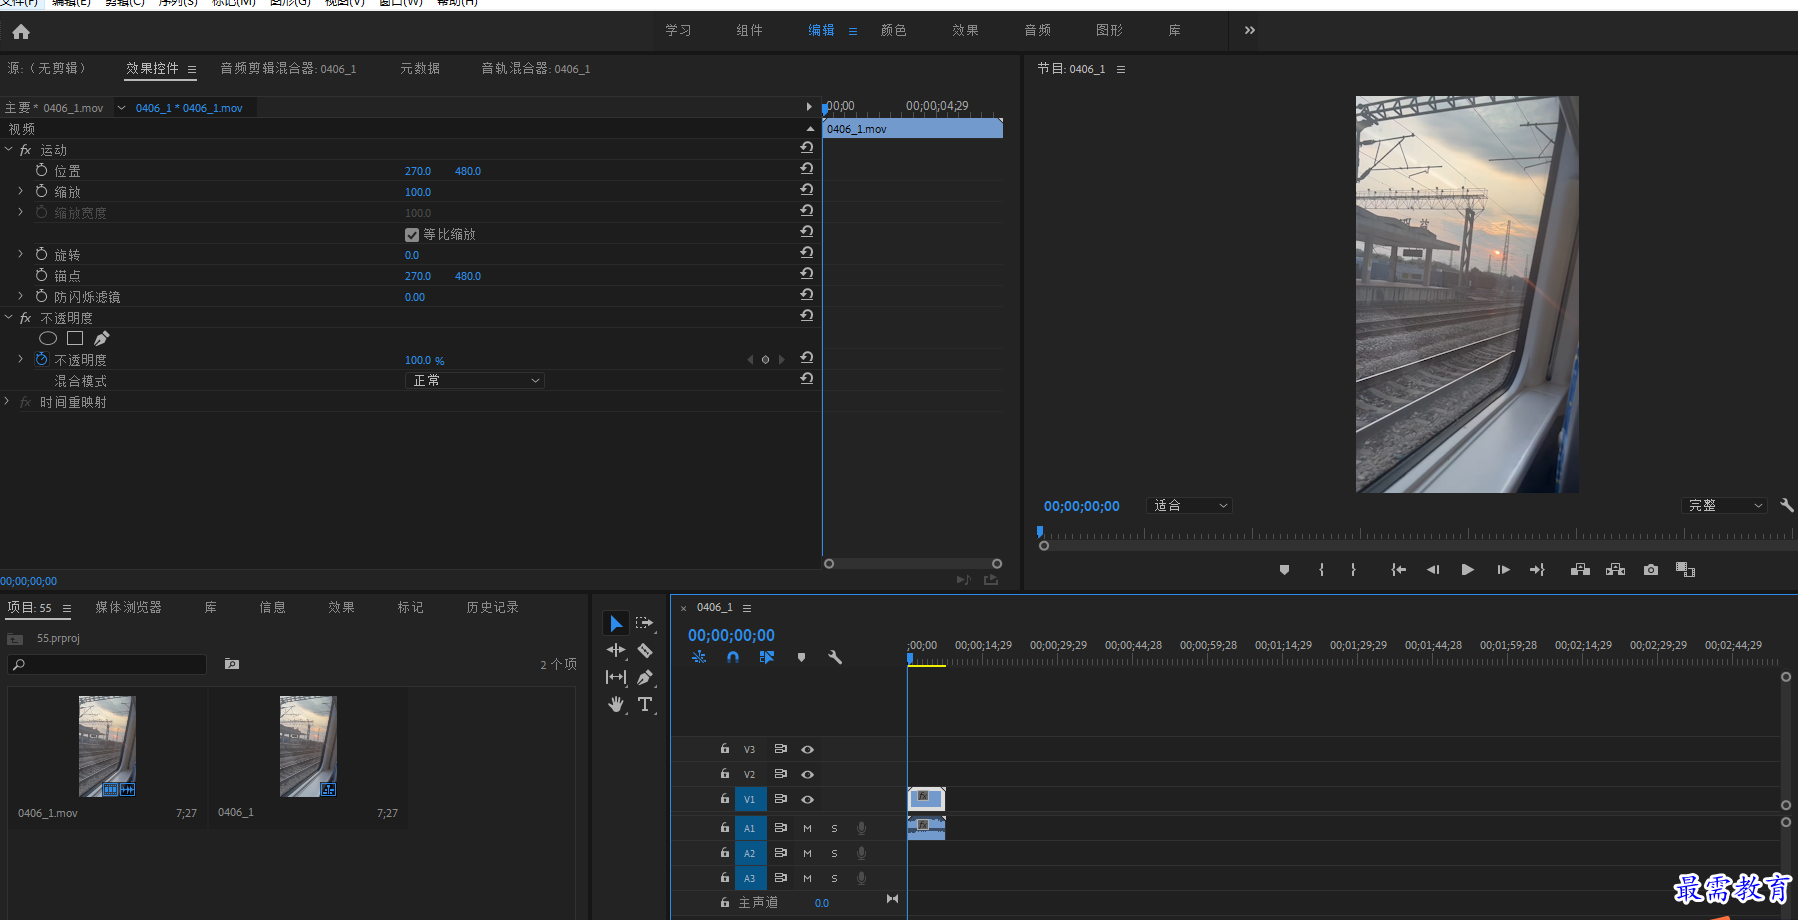Toggle animation stopwatch for 位置
The width and height of the screenshot is (1798, 920).
(41, 170)
